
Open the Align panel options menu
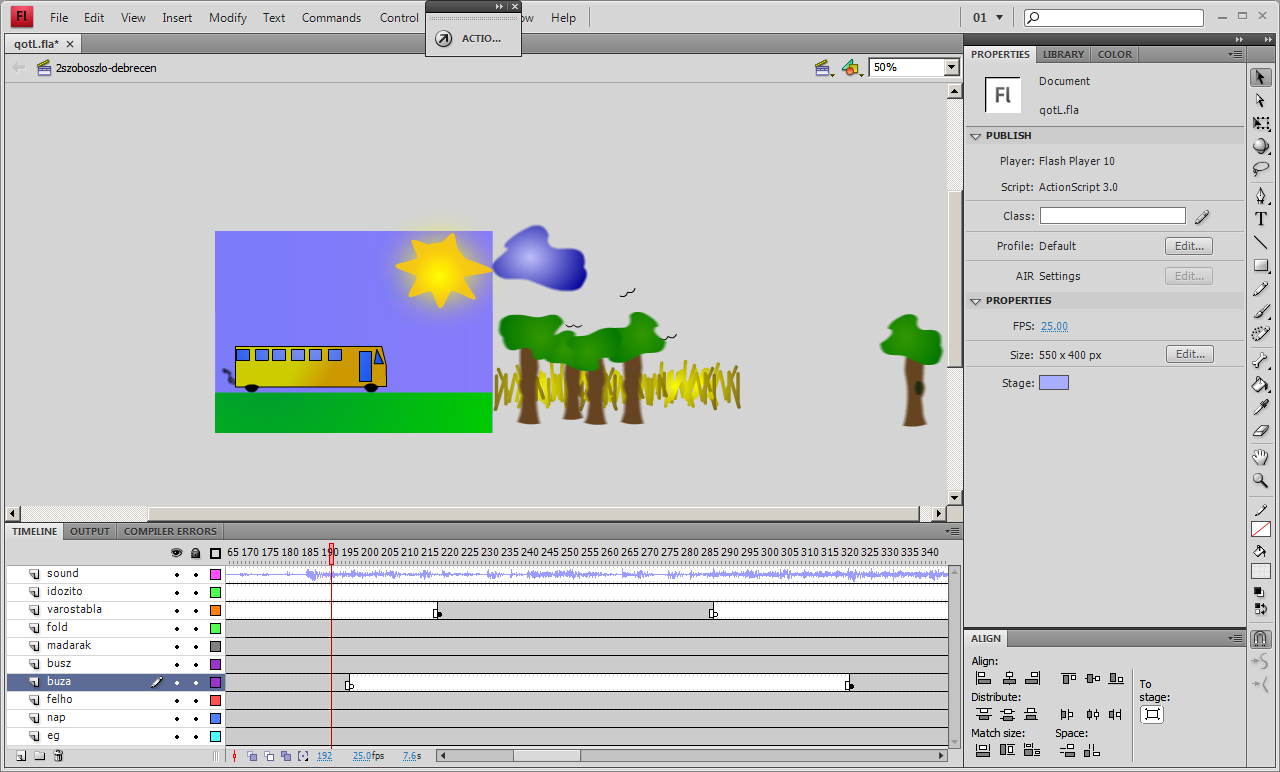click(1237, 638)
